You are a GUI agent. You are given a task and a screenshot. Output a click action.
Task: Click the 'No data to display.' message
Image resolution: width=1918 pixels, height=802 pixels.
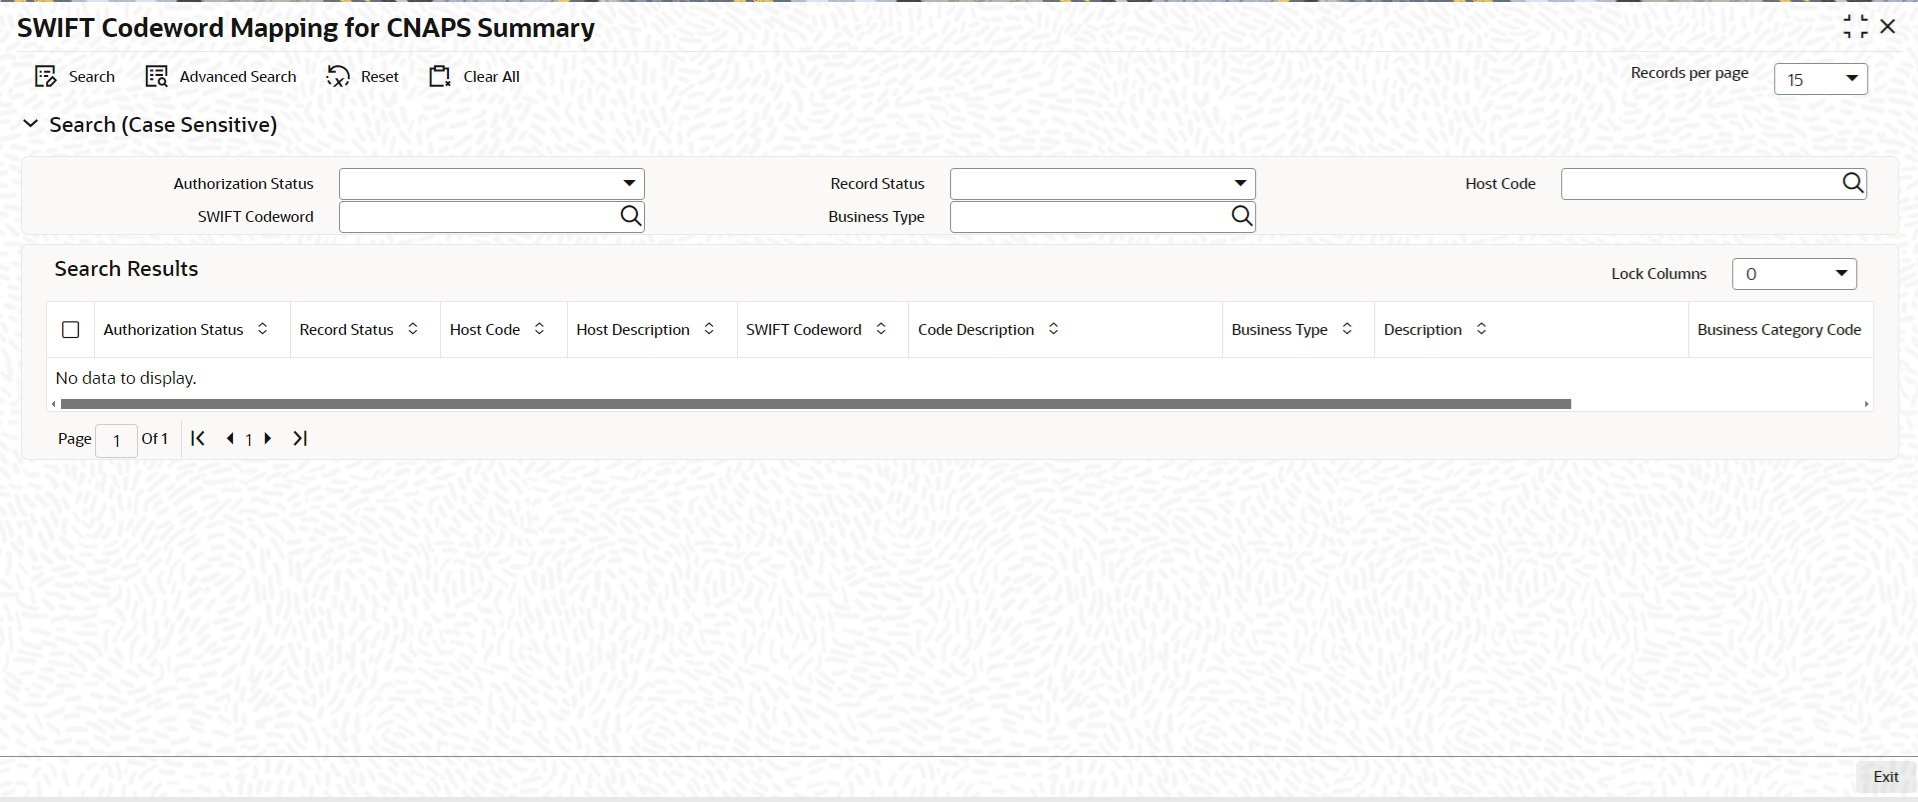pos(126,378)
